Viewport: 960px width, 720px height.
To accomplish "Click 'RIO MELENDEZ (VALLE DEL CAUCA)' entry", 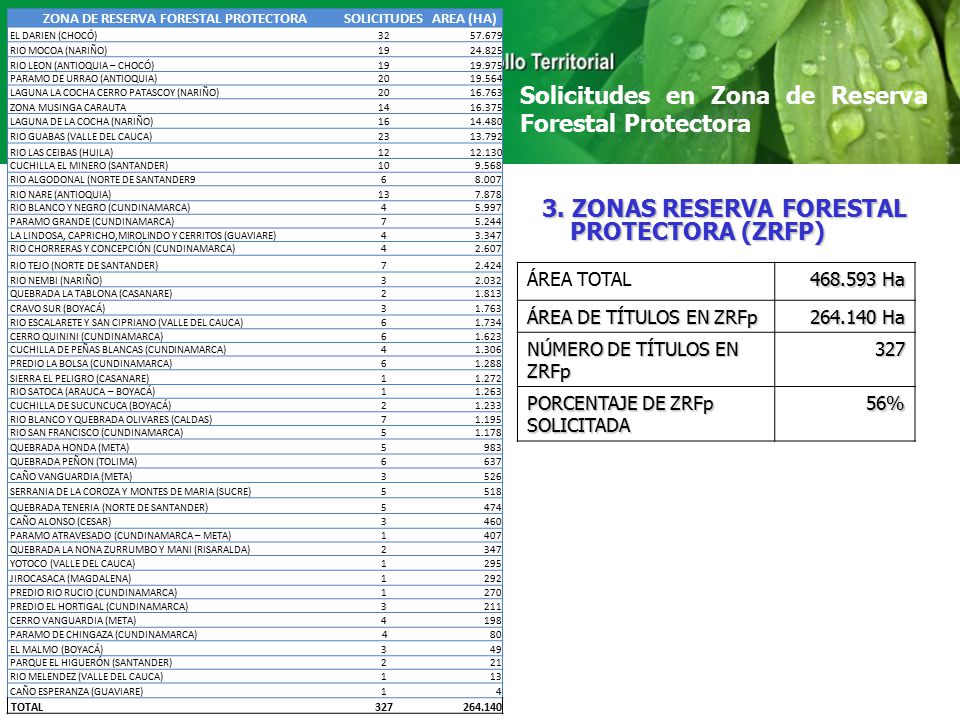I will pyautogui.click(x=86, y=677).
